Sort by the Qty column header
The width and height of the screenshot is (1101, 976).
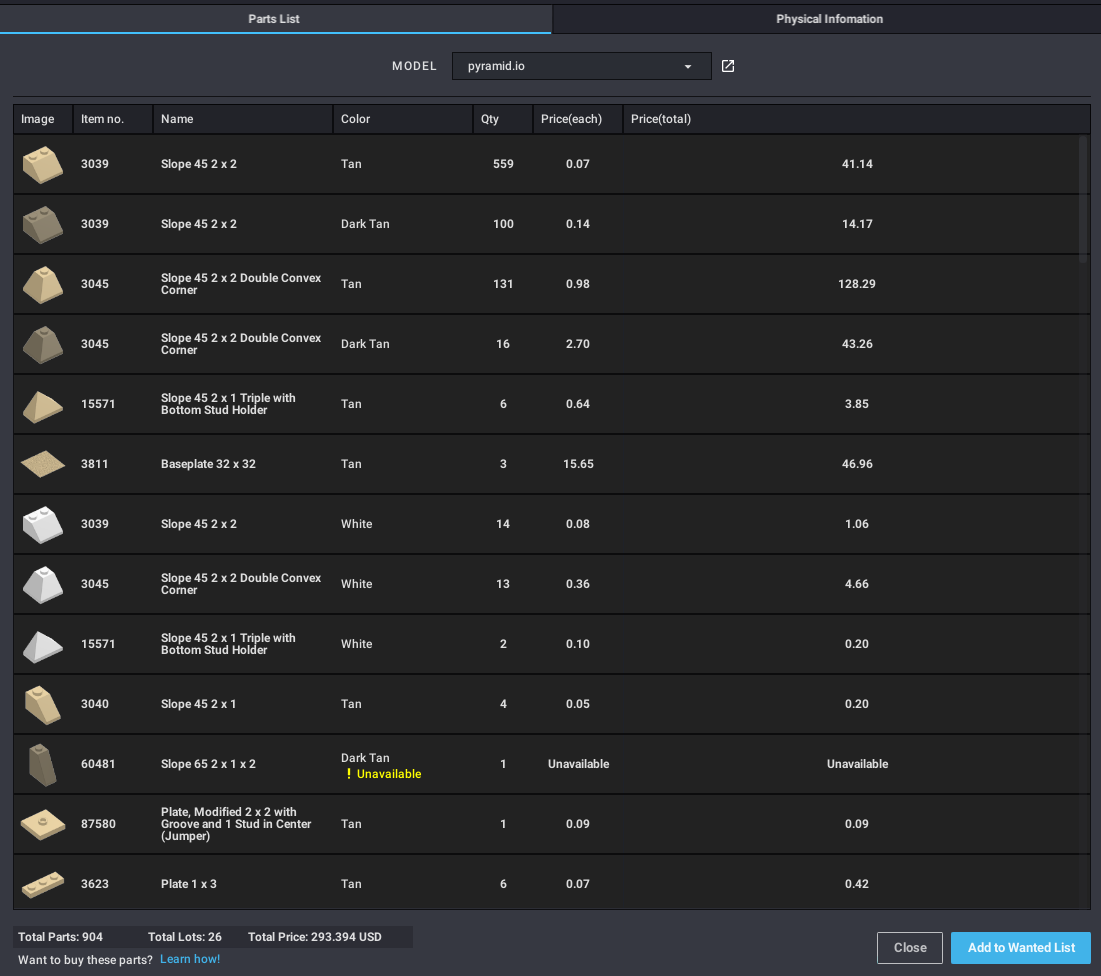490,119
